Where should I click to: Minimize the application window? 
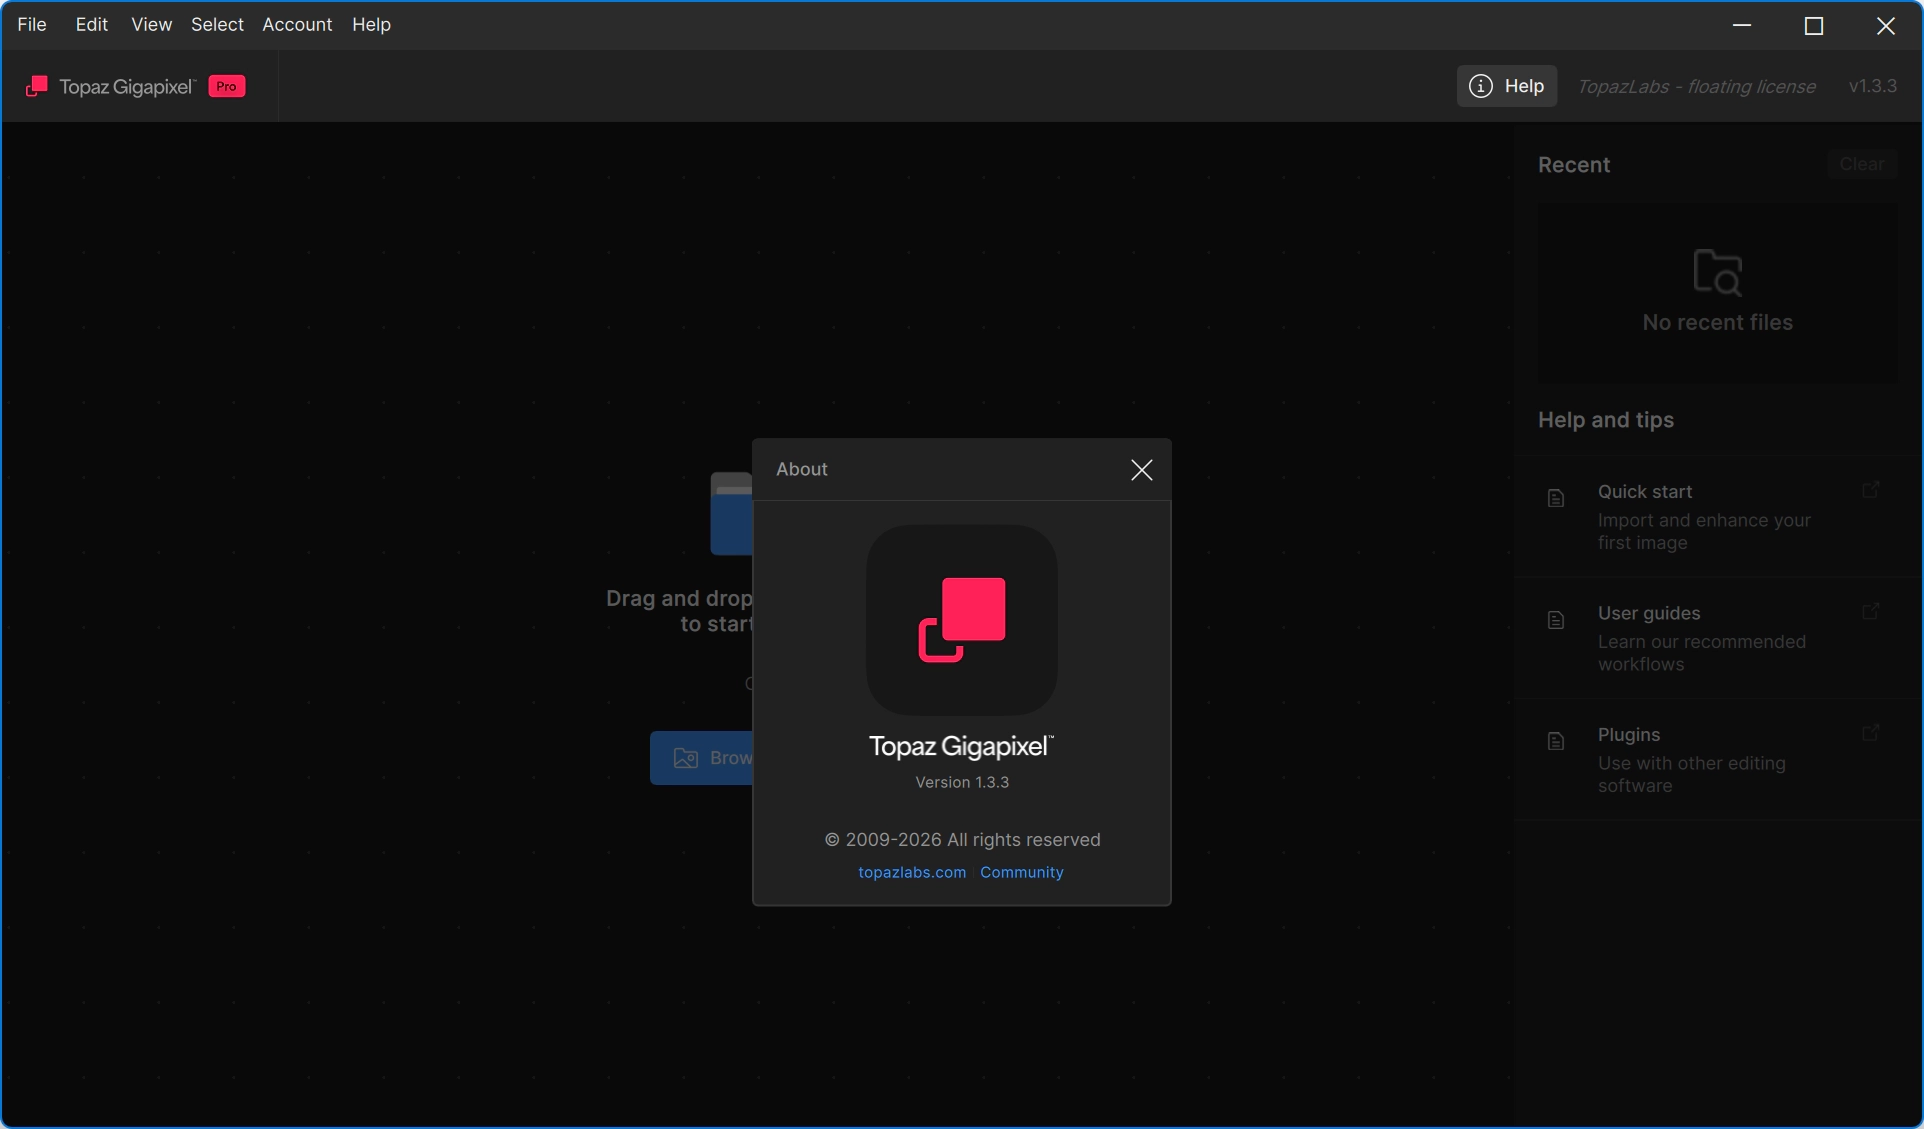(x=1741, y=25)
